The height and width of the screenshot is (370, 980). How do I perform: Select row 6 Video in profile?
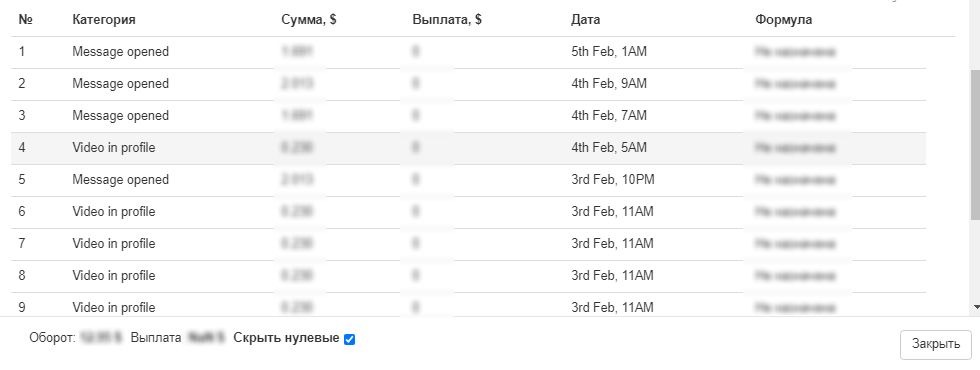click(x=468, y=212)
